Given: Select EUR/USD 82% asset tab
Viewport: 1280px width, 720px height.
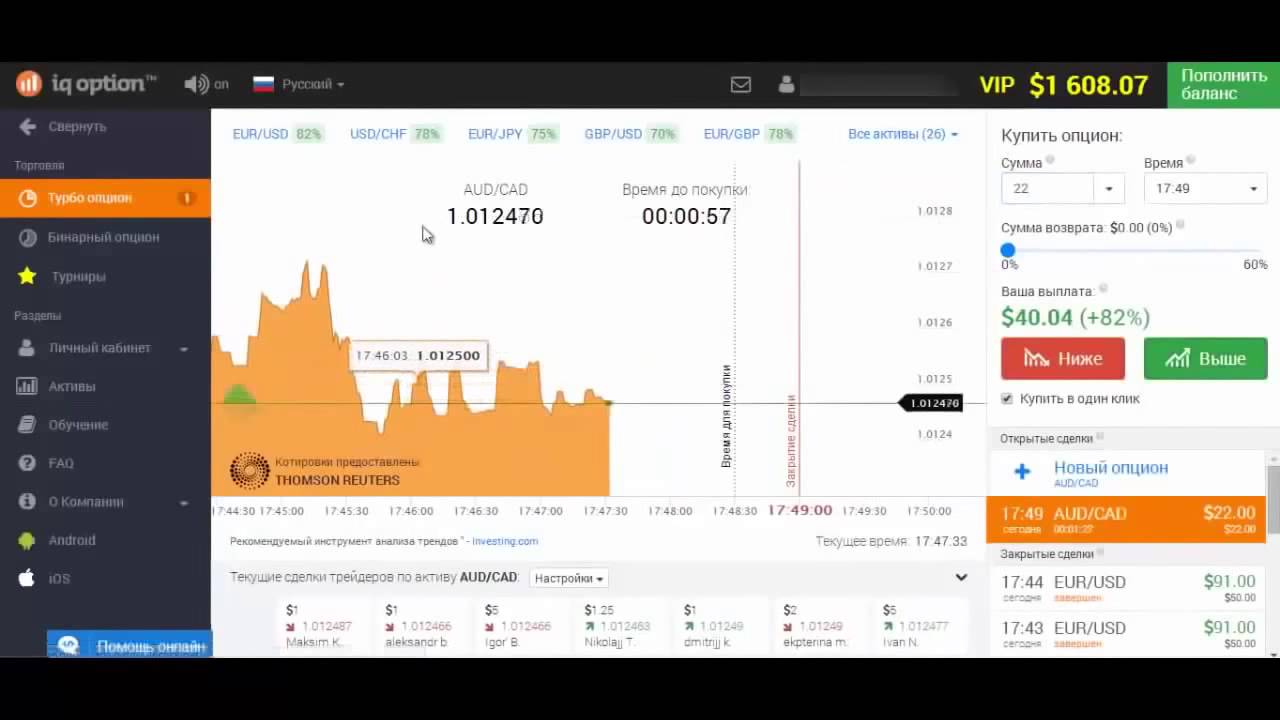Looking at the screenshot, I should pyautogui.click(x=277, y=134).
